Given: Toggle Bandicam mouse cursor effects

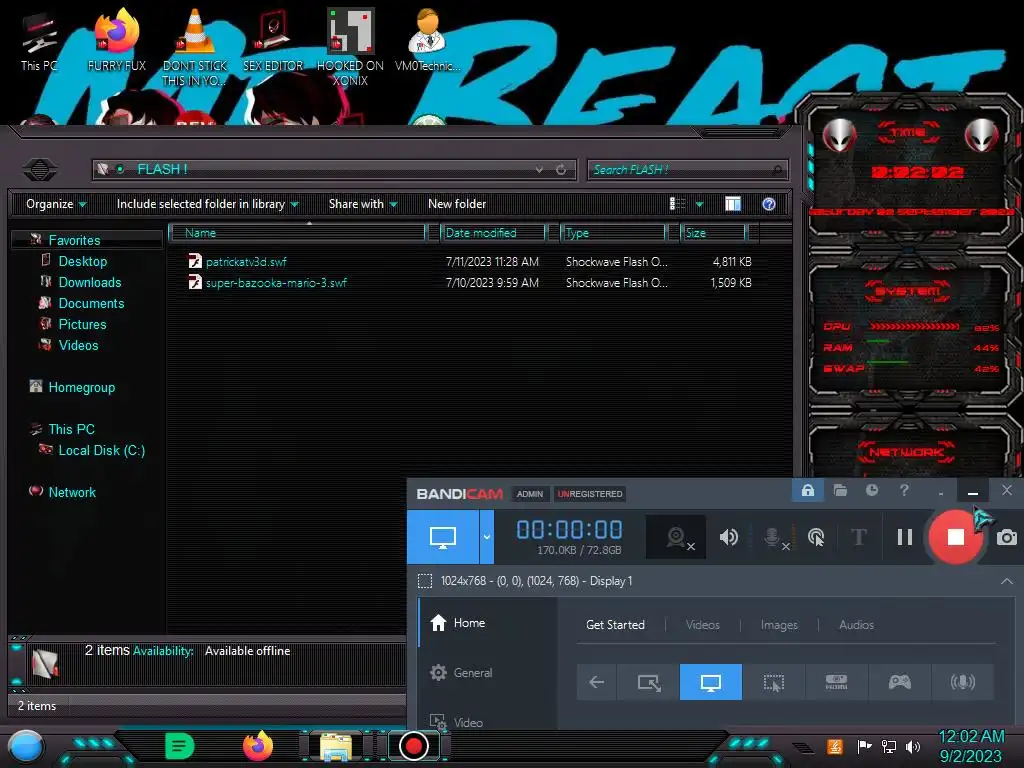Looking at the screenshot, I should point(816,537).
